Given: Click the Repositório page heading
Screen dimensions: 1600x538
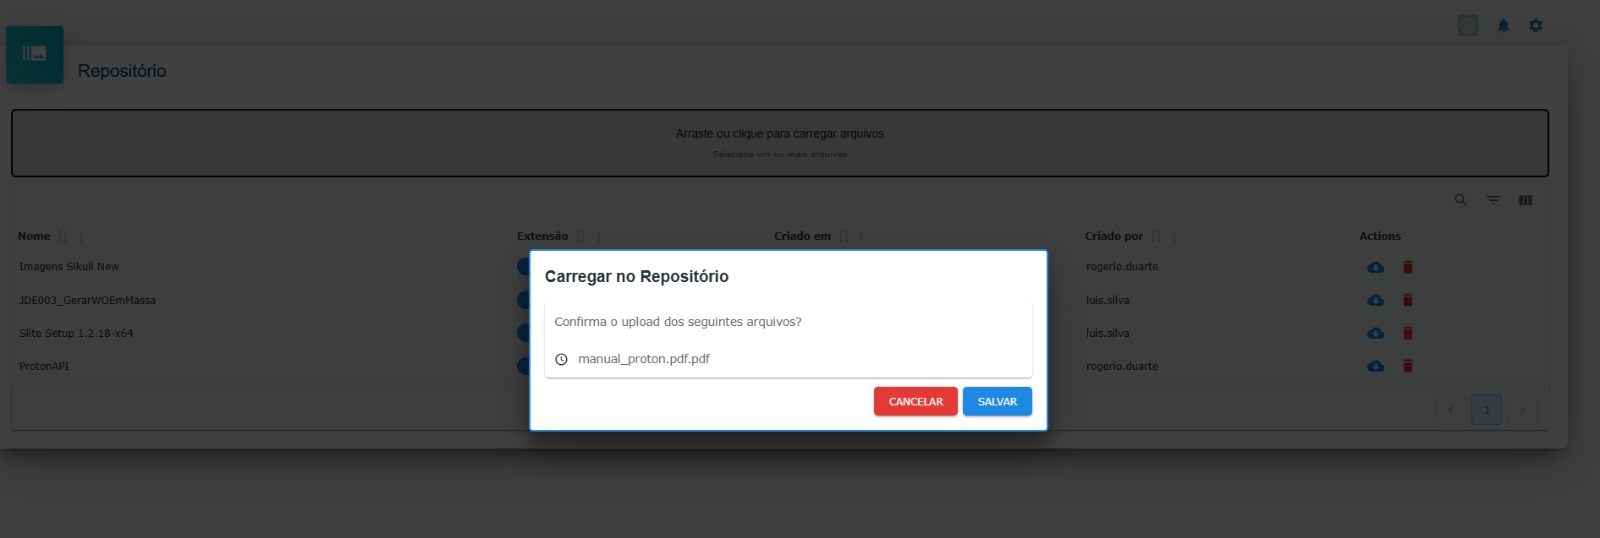Looking at the screenshot, I should tap(122, 71).
